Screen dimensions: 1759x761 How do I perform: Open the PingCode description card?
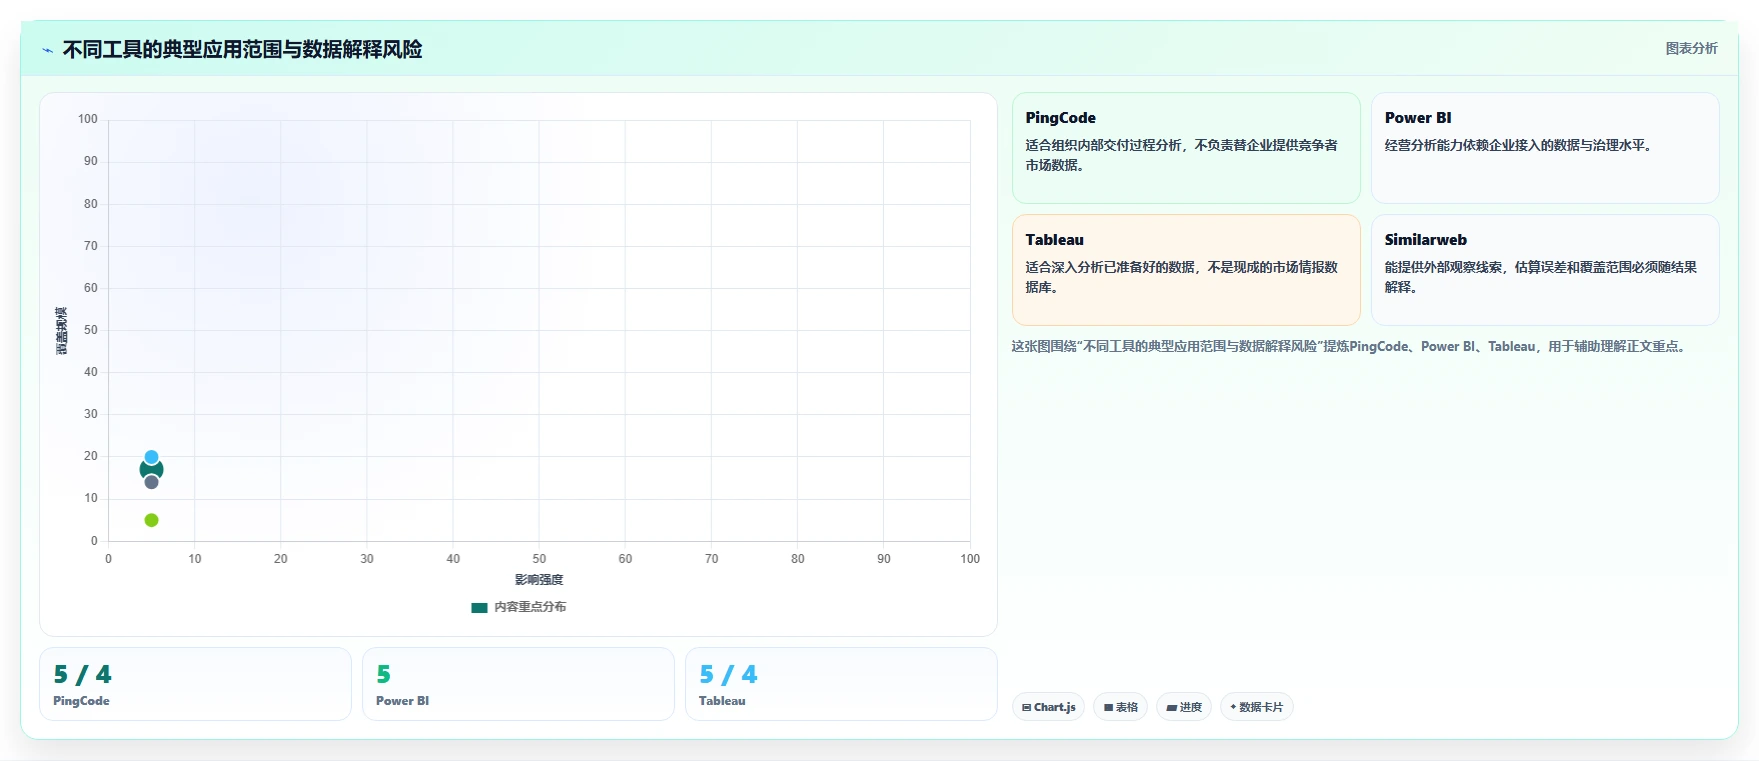1186,148
